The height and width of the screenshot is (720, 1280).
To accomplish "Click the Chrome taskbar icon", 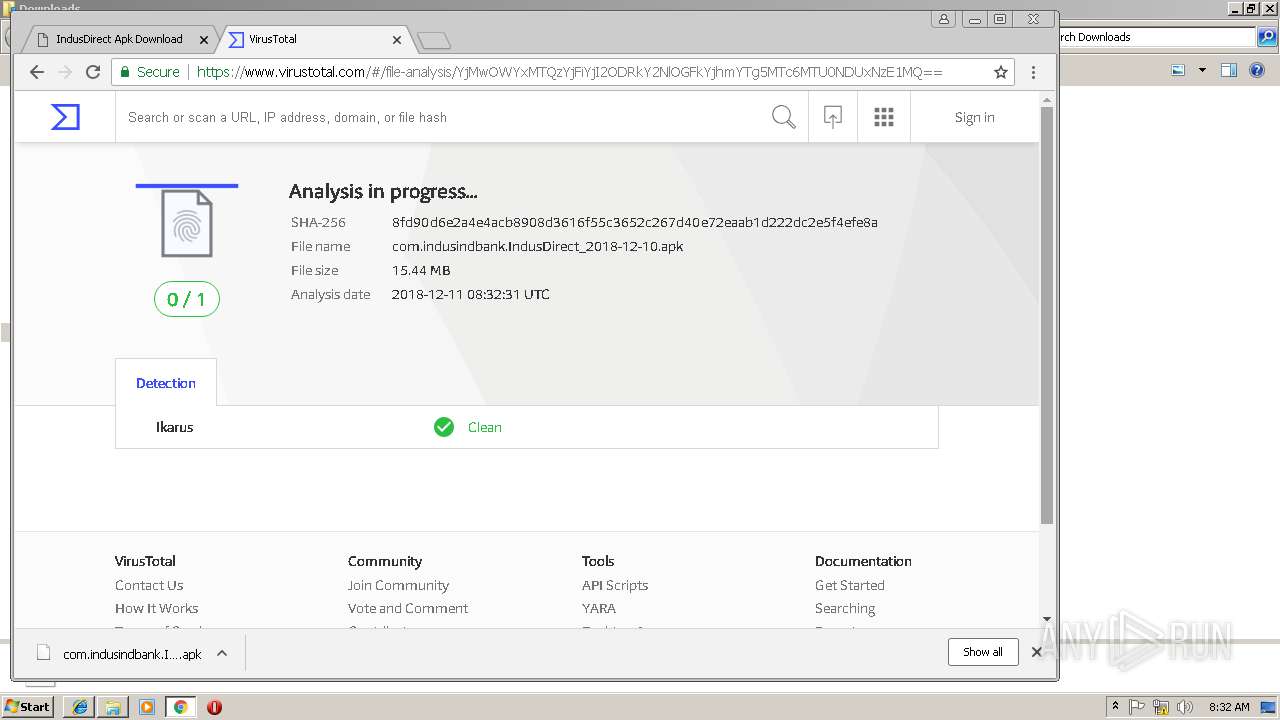I will pos(180,706).
